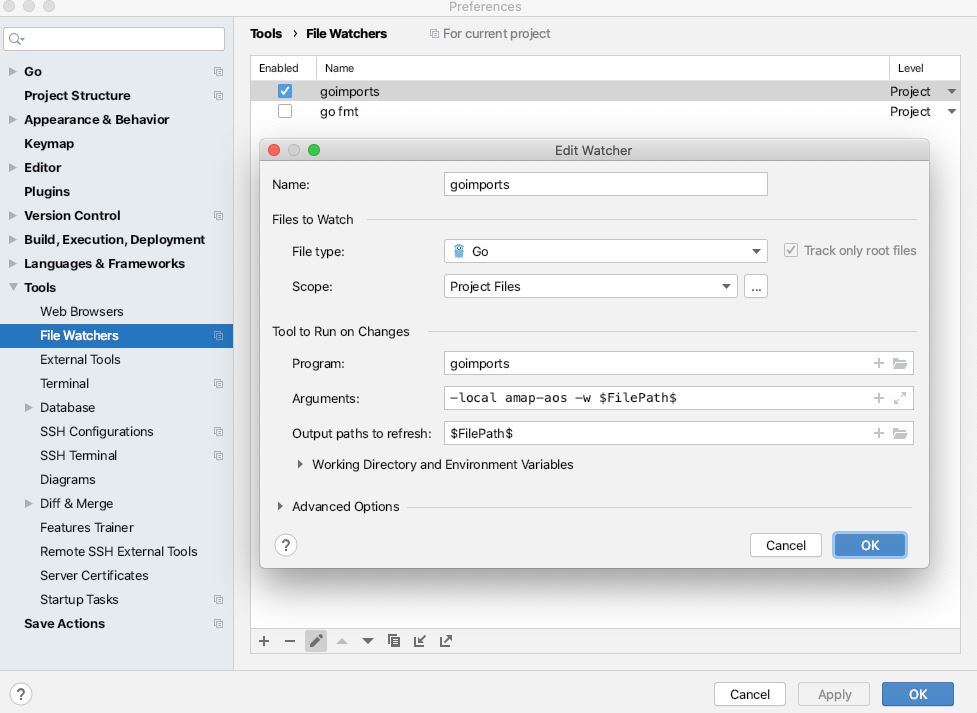The image size is (977, 713).
Task: Click the add watcher plus icon
Action: (x=264, y=641)
